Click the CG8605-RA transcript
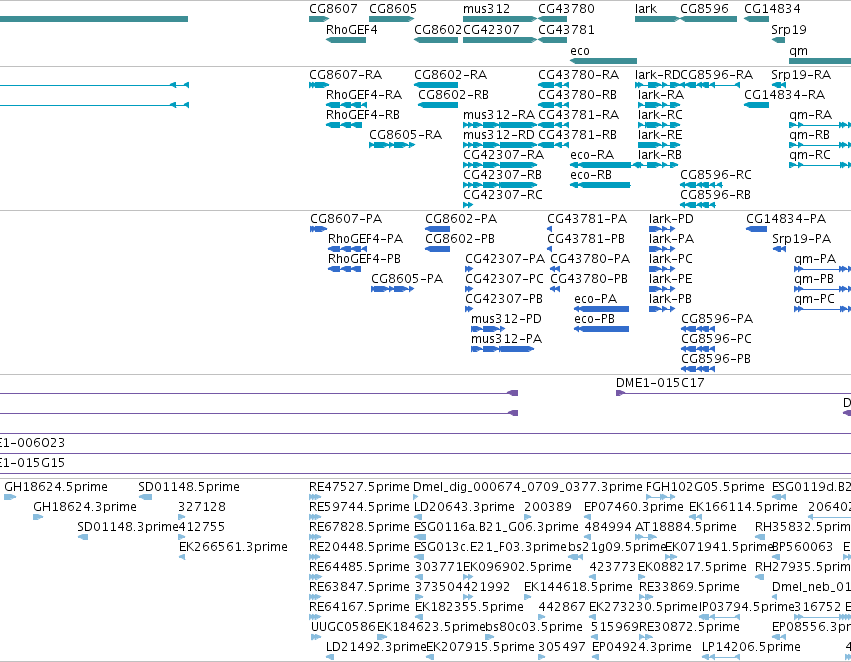Viewport: 851px width, 662px height. pos(392,145)
